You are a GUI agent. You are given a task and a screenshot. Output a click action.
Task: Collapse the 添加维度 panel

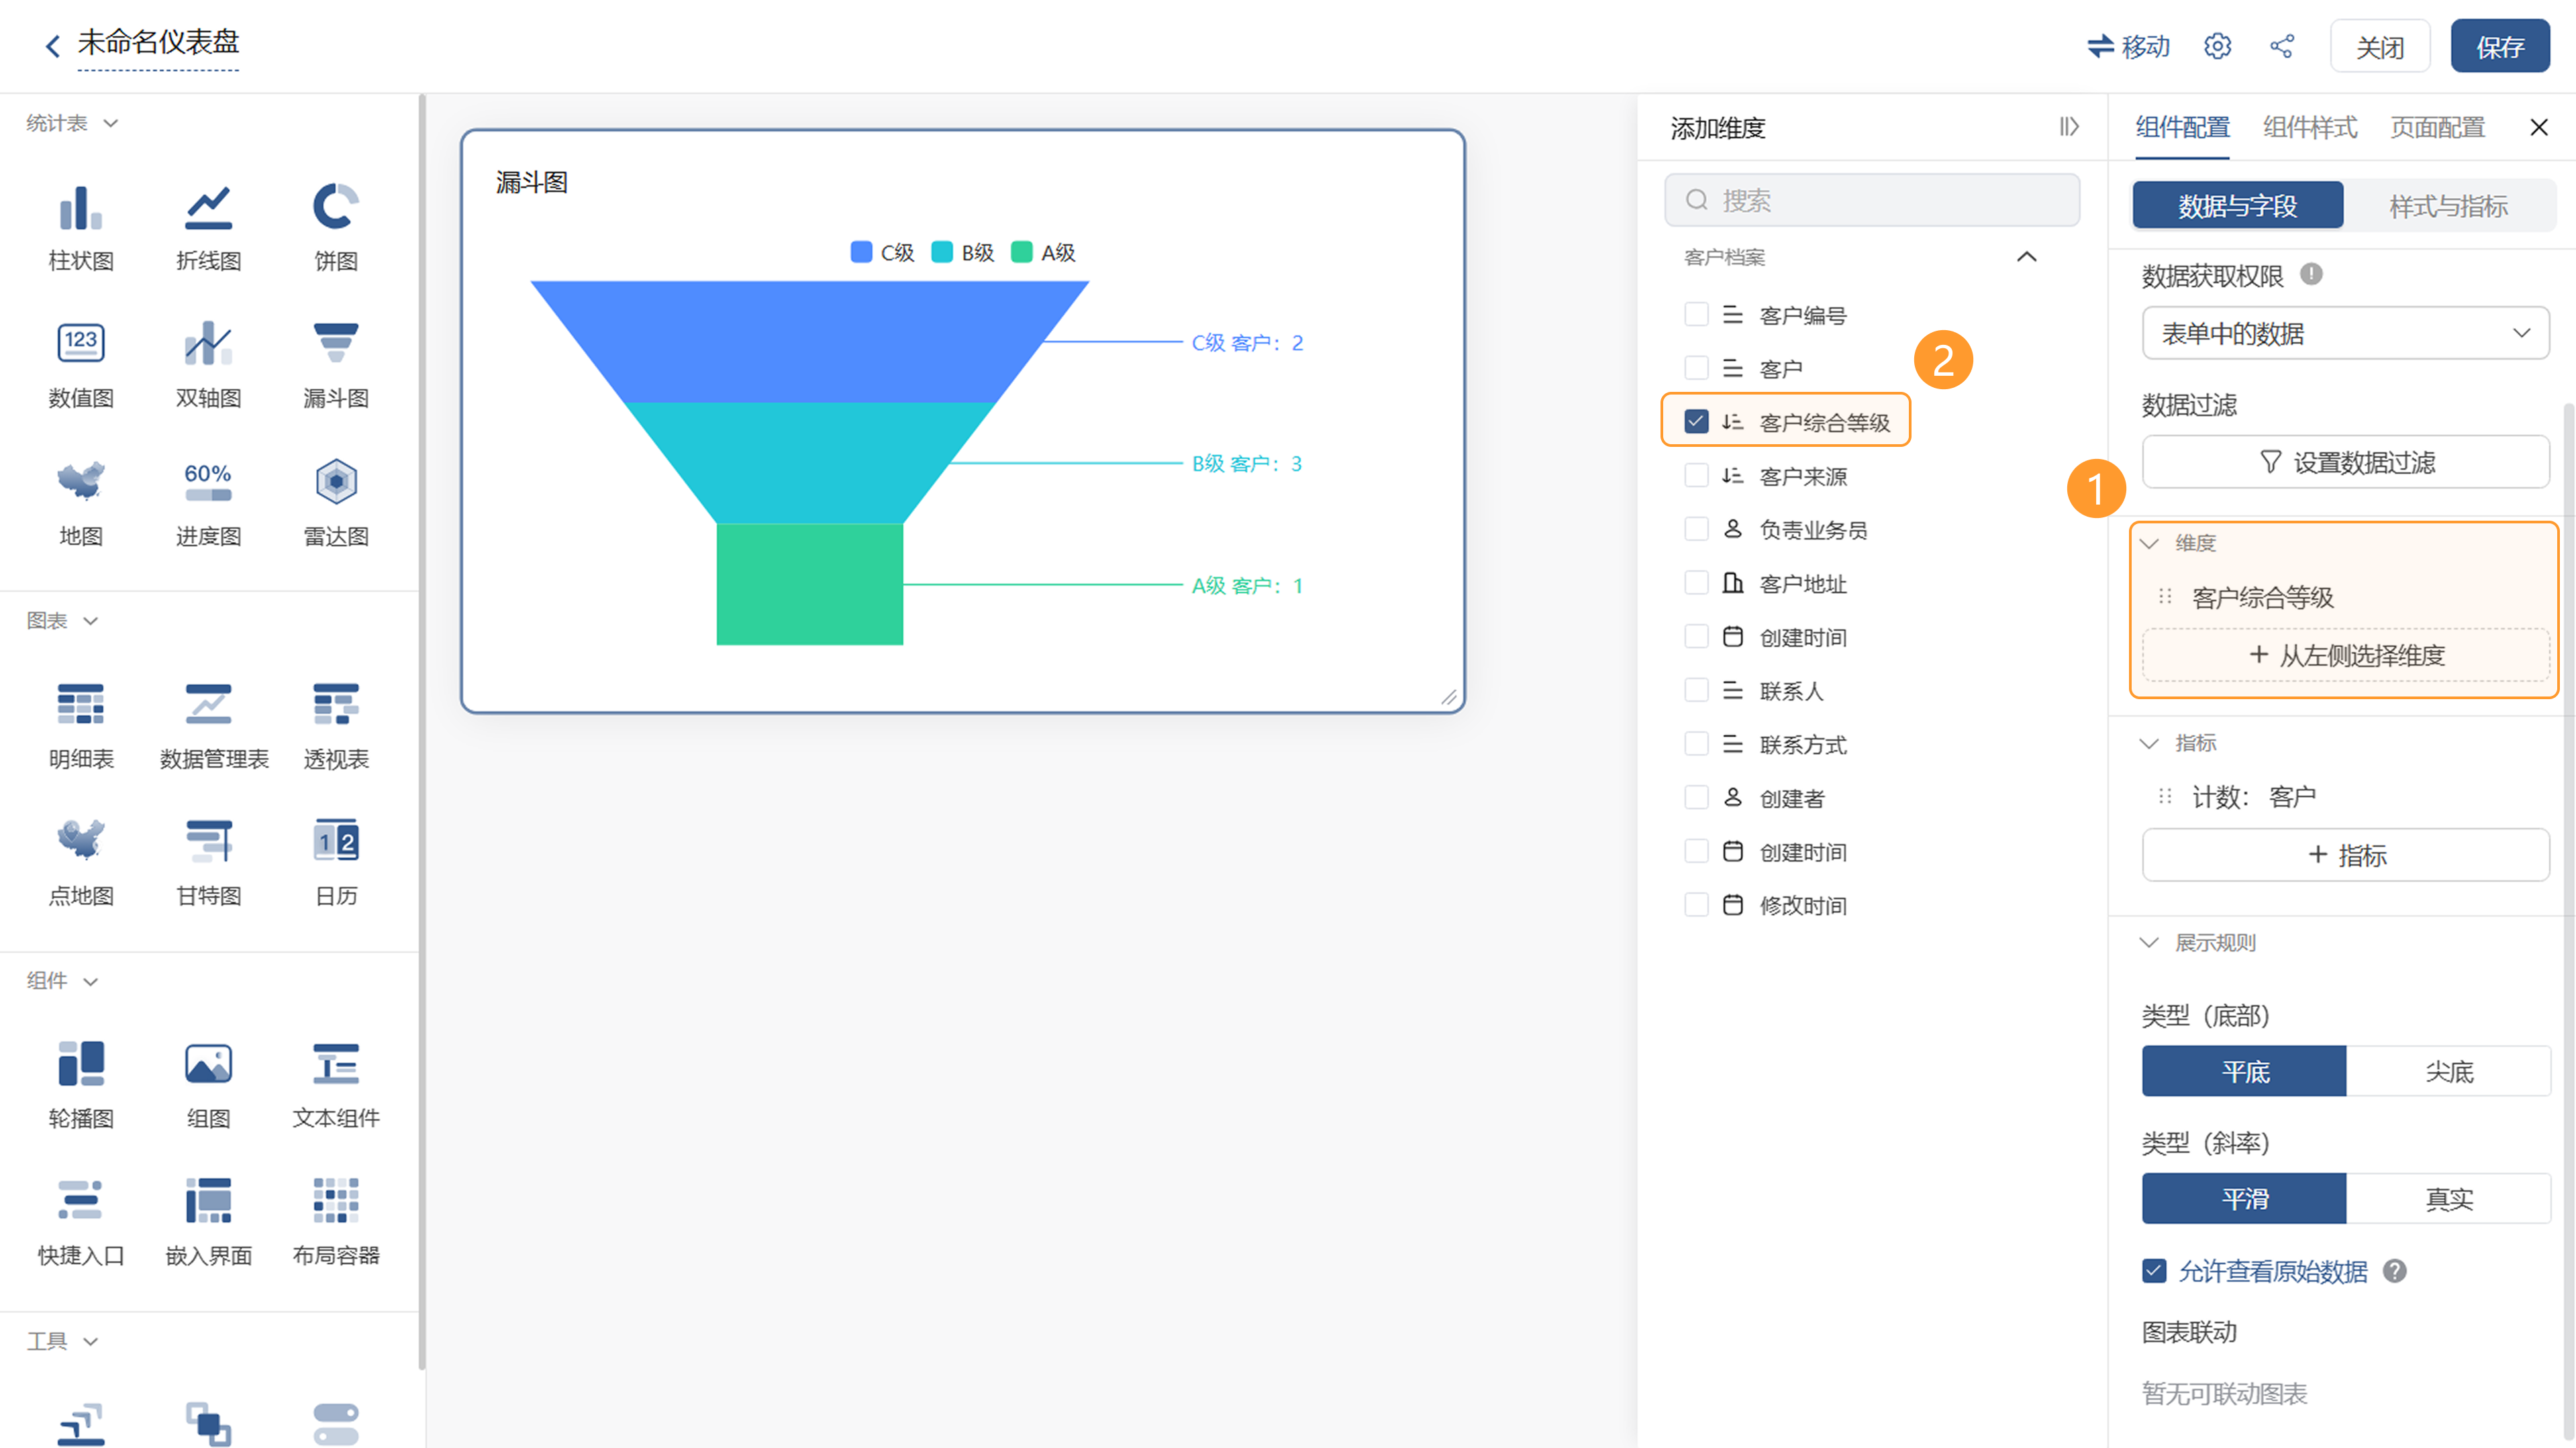pos(2068,127)
